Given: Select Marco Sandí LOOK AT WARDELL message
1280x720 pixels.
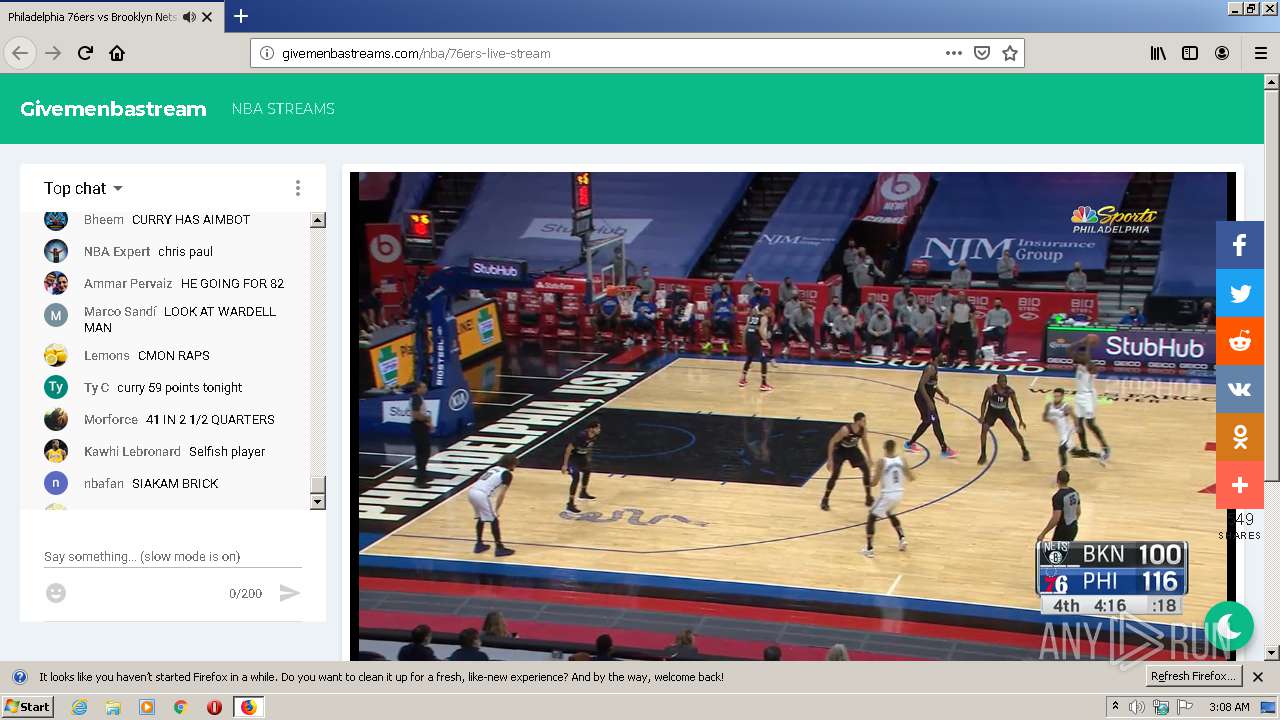Looking at the screenshot, I should pyautogui.click(x=180, y=319).
